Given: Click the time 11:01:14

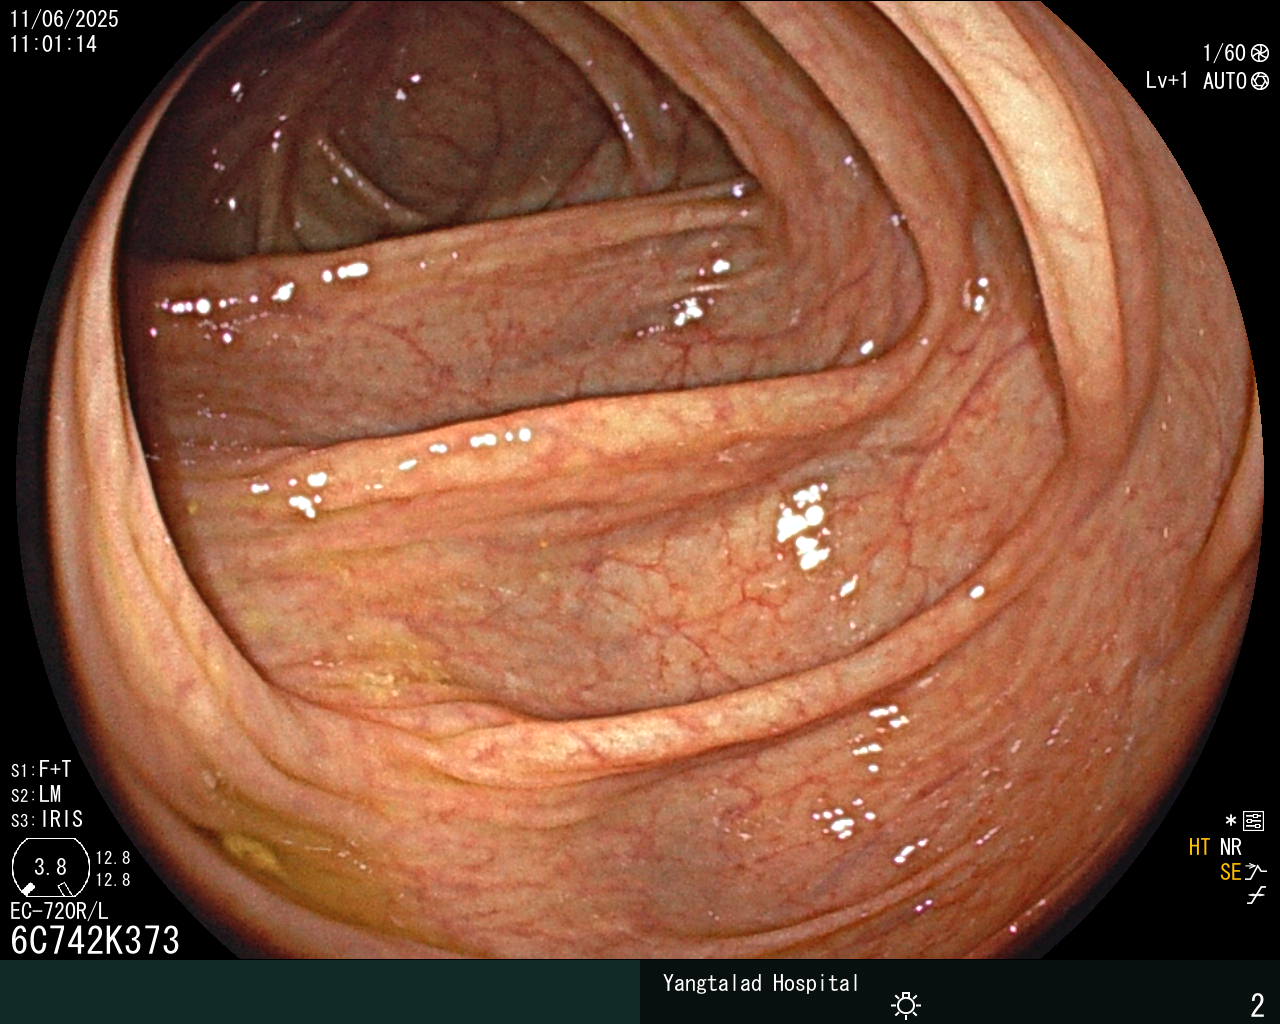Looking at the screenshot, I should point(53,44).
